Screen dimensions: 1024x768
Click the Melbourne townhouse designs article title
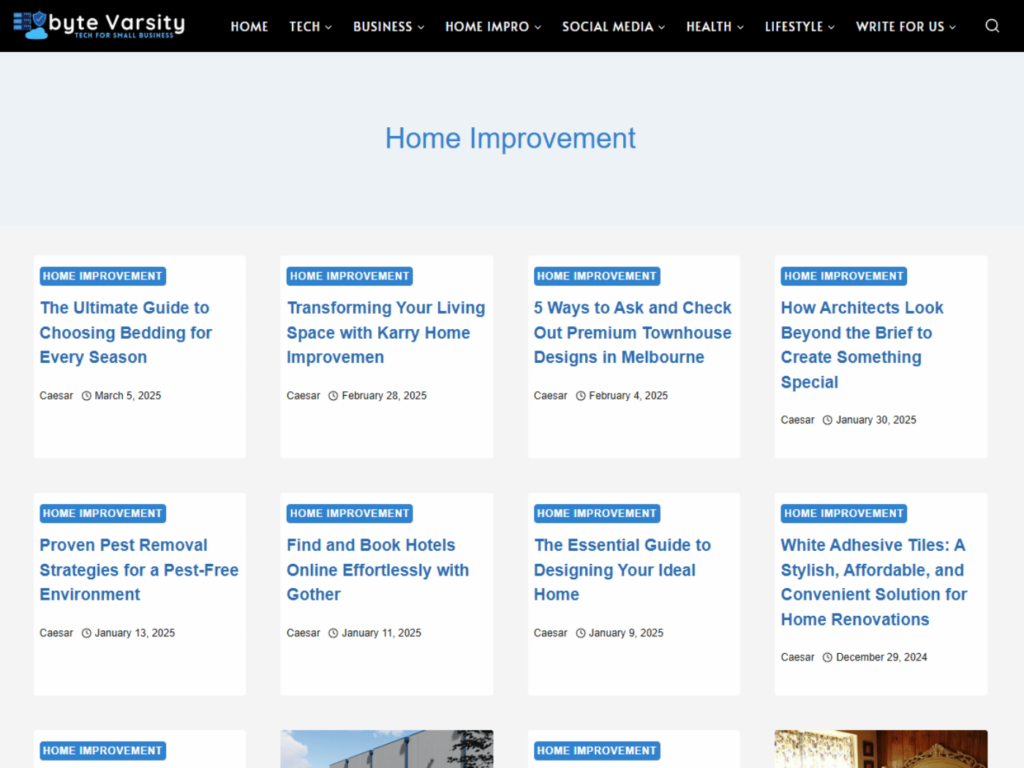[x=632, y=332]
